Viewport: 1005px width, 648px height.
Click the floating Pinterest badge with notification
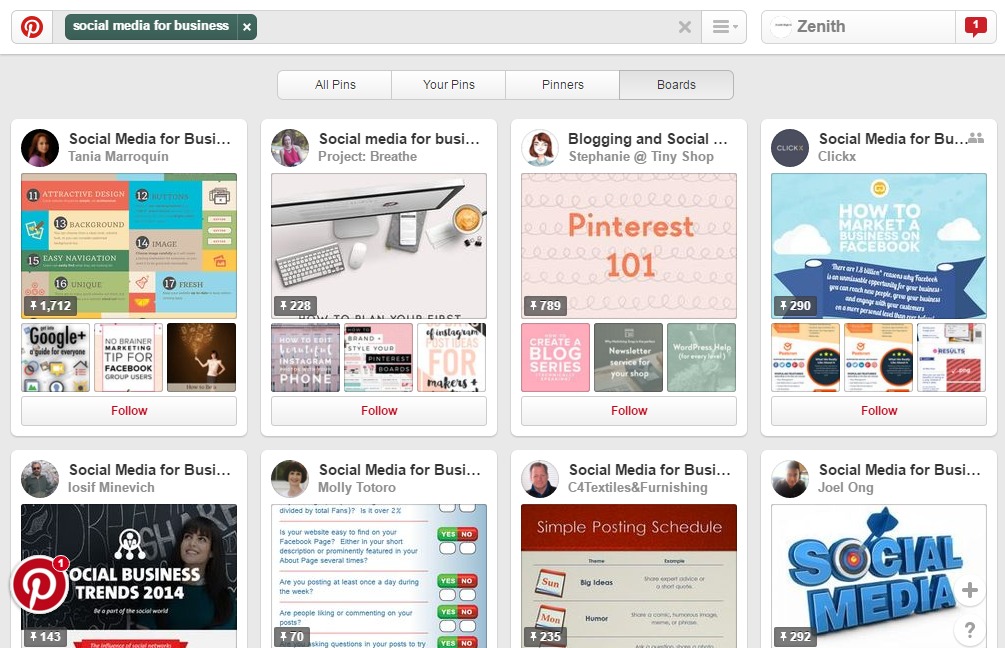tap(40, 584)
